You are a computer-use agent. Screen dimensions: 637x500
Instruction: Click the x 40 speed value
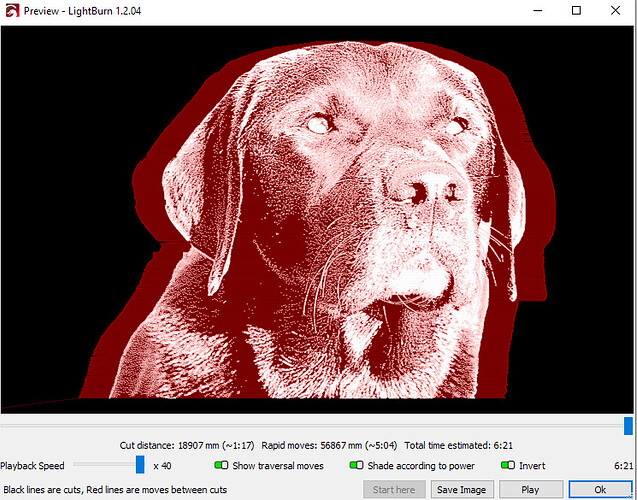coord(162,465)
